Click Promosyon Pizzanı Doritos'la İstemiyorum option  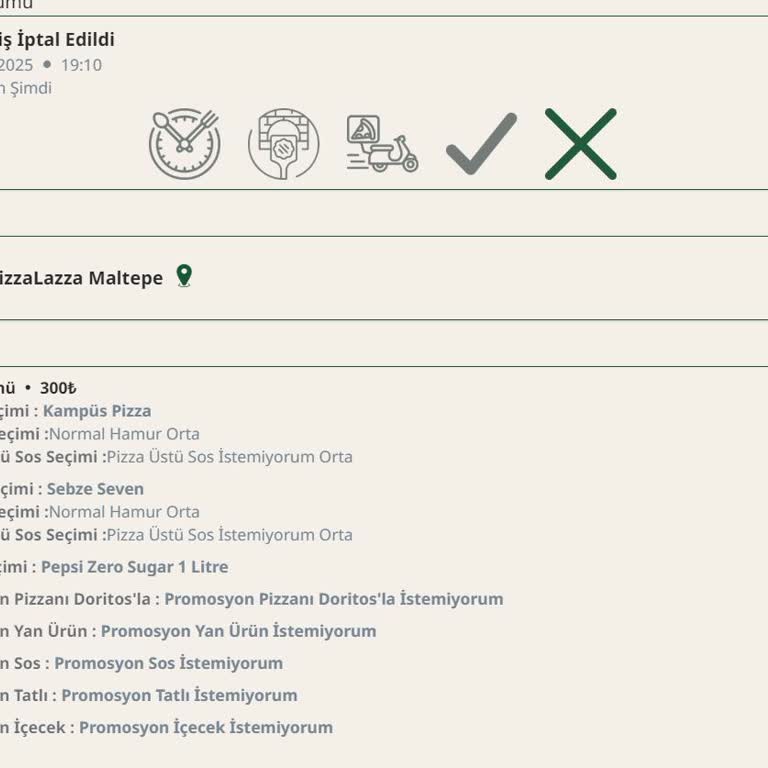334,599
